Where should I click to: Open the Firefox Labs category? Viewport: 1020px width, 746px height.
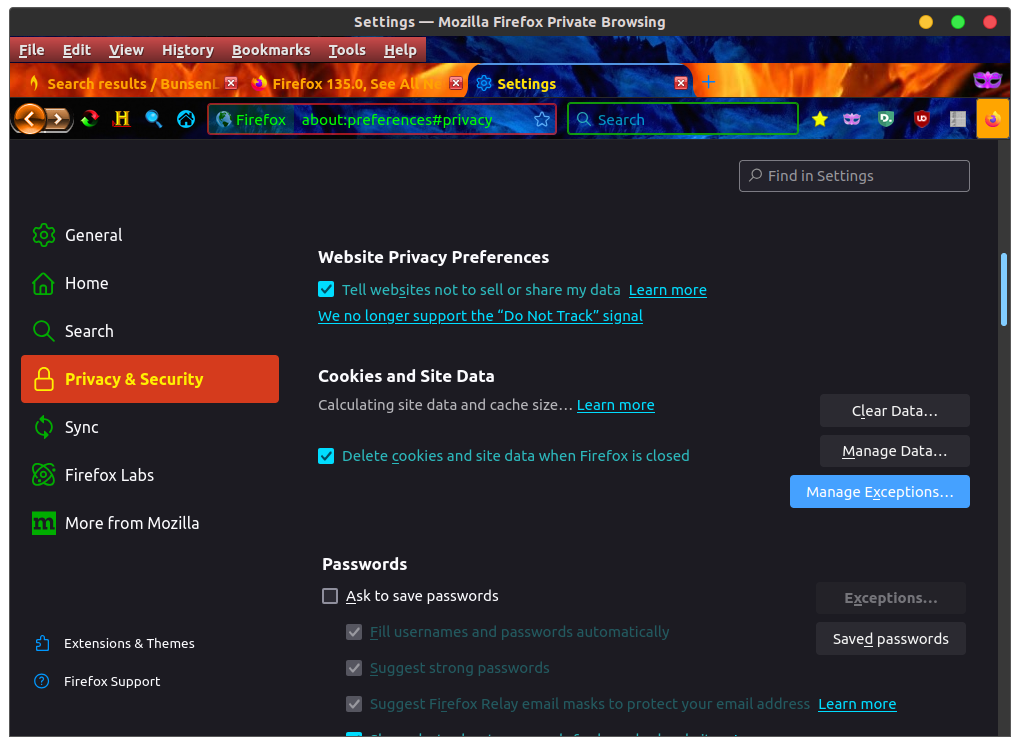click(x=150, y=475)
